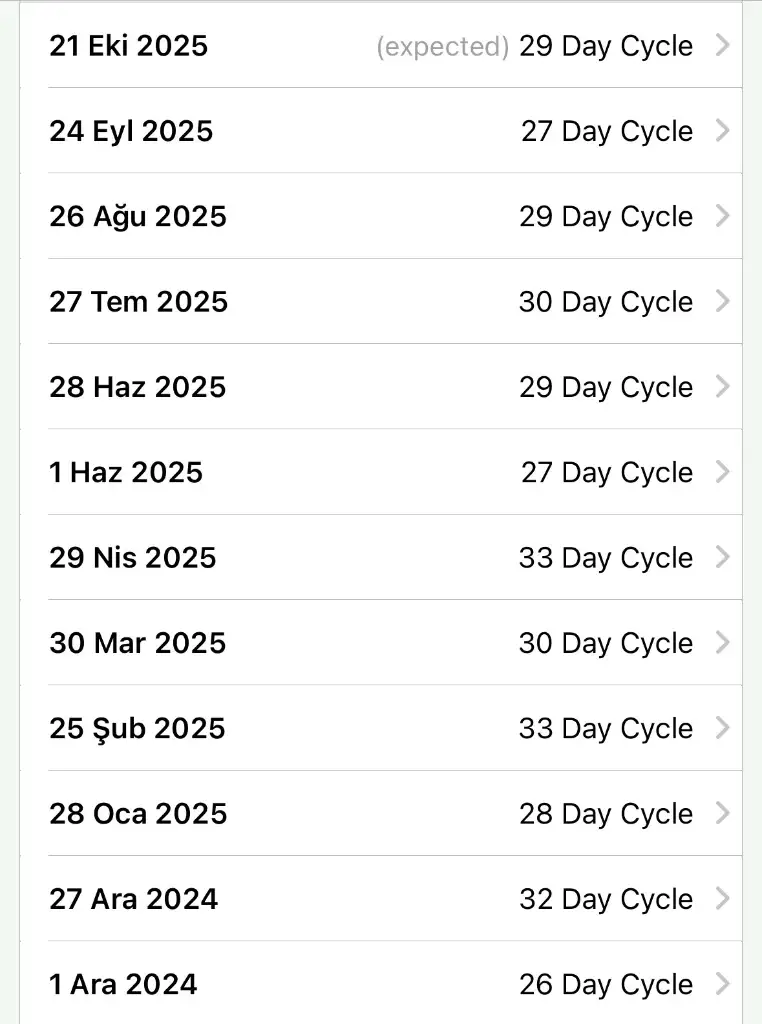This screenshot has width=762, height=1024.
Task: Open the 27 Tem 2025 entry
Action: tap(380, 302)
